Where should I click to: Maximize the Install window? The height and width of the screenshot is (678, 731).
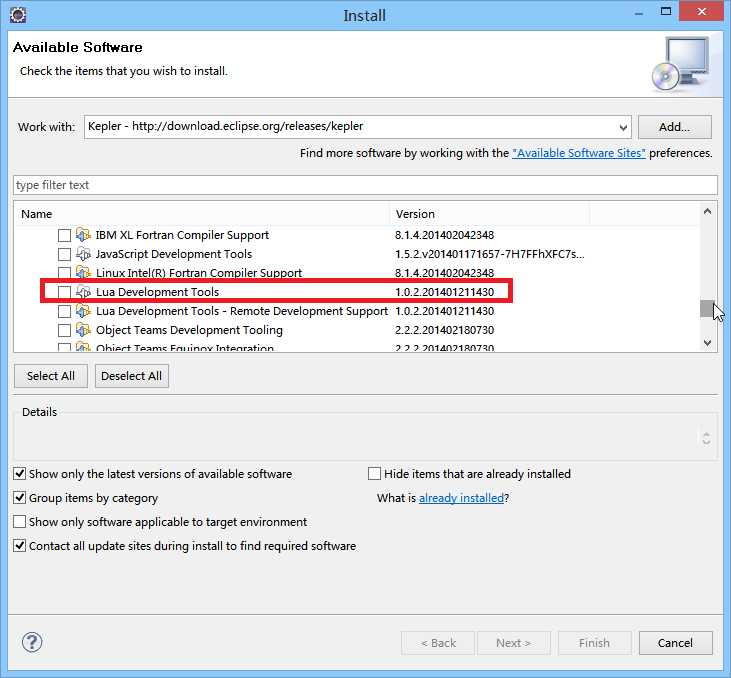coord(666,12)
